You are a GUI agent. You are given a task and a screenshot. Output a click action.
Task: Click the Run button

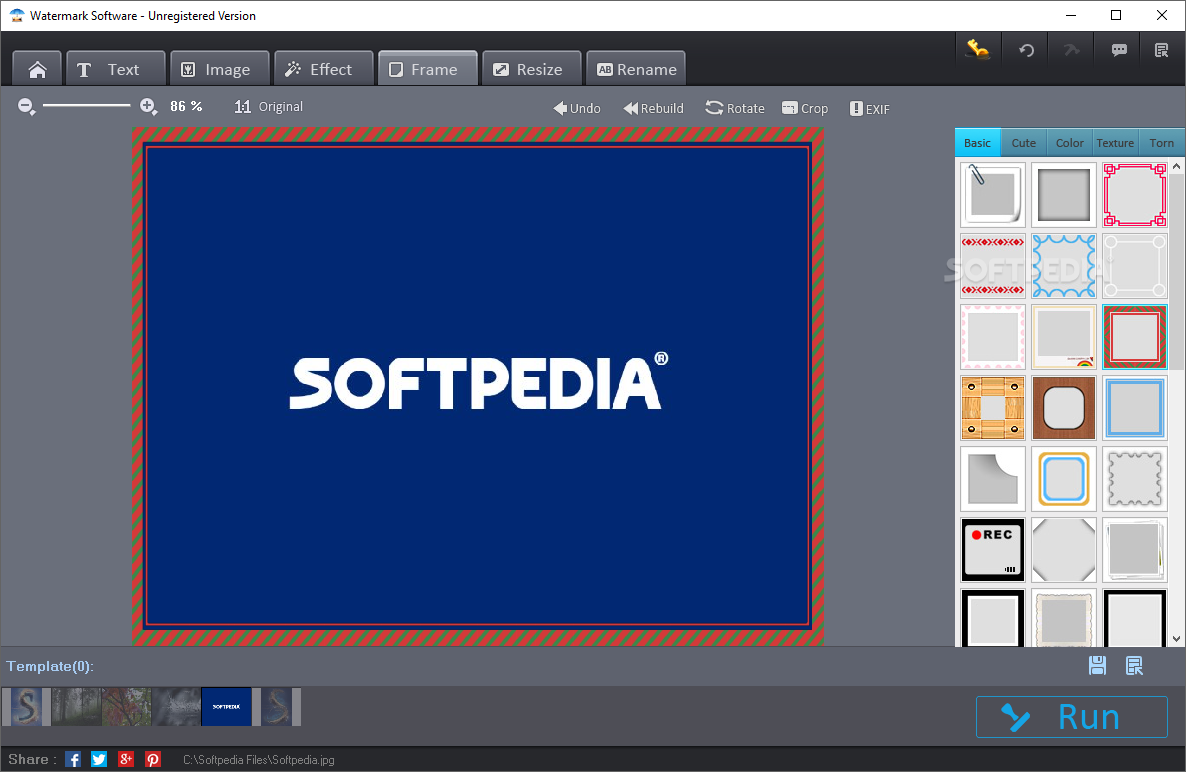tap(1071, 717)
